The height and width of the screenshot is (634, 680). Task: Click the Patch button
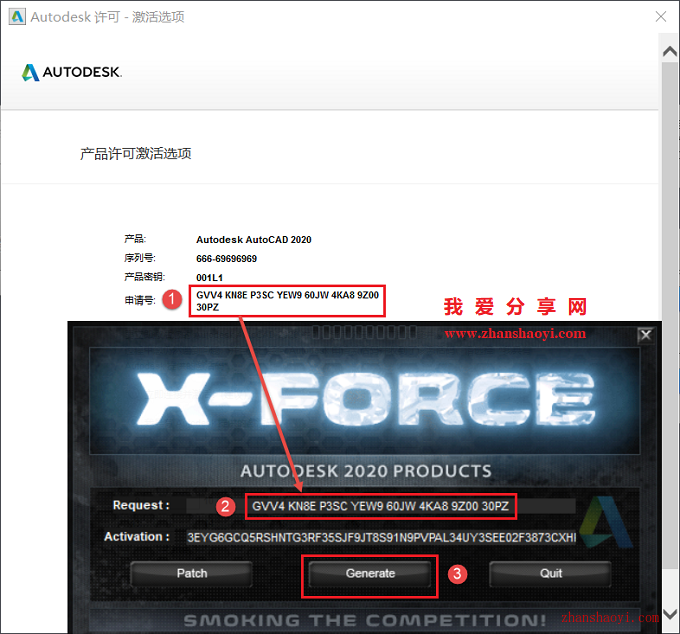point(192,573)
